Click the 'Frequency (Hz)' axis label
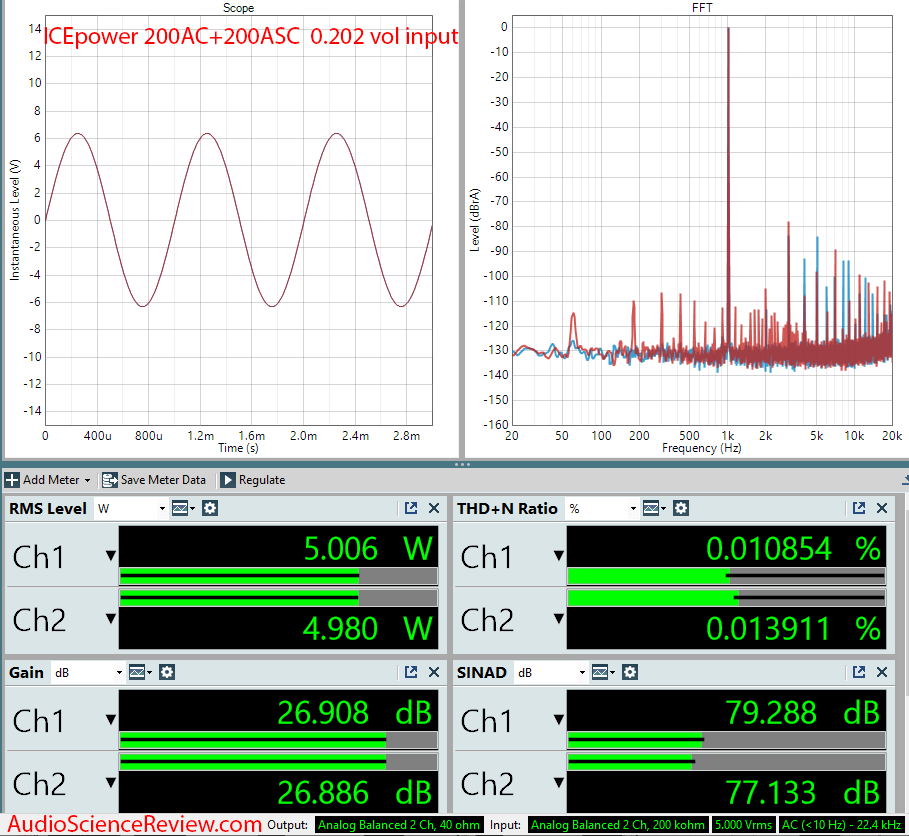This screenshot has height=836, width=909. point(701,448)
